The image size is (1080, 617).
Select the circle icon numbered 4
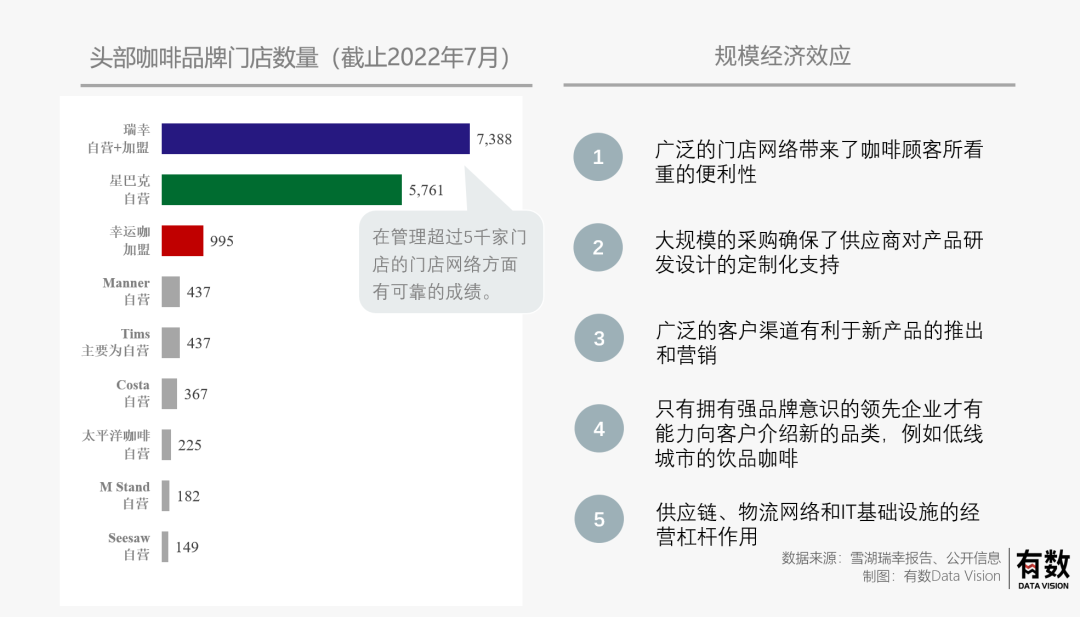point(598,429)
